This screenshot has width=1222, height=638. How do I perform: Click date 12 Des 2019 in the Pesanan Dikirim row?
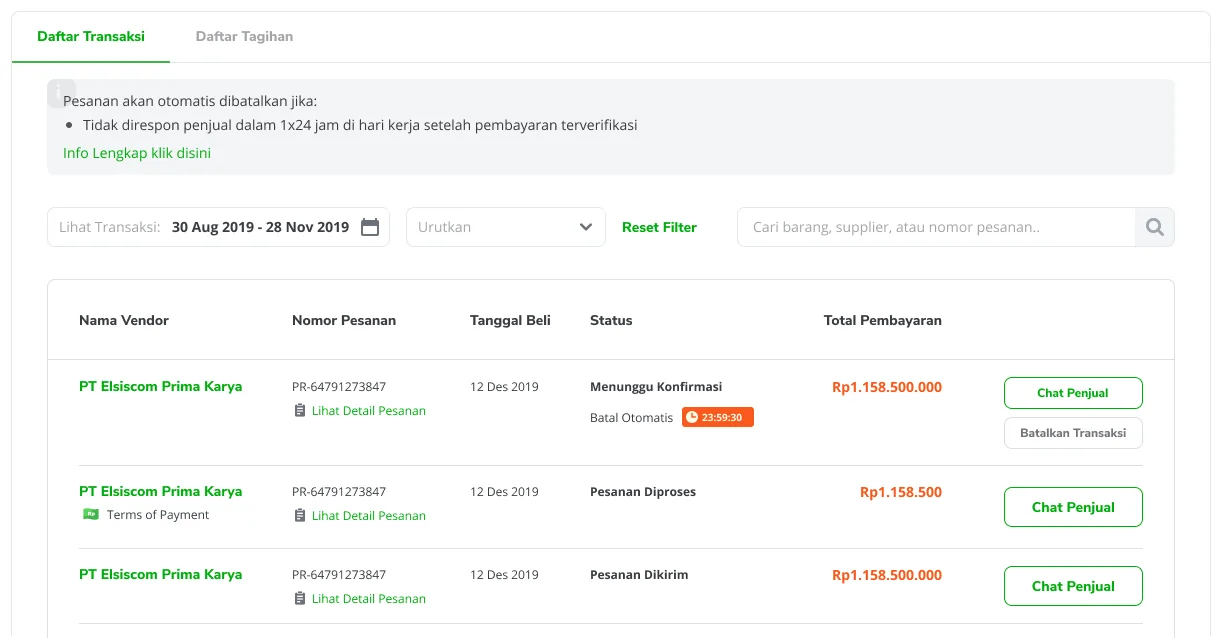pyautogui.click(x=504, y=575)
